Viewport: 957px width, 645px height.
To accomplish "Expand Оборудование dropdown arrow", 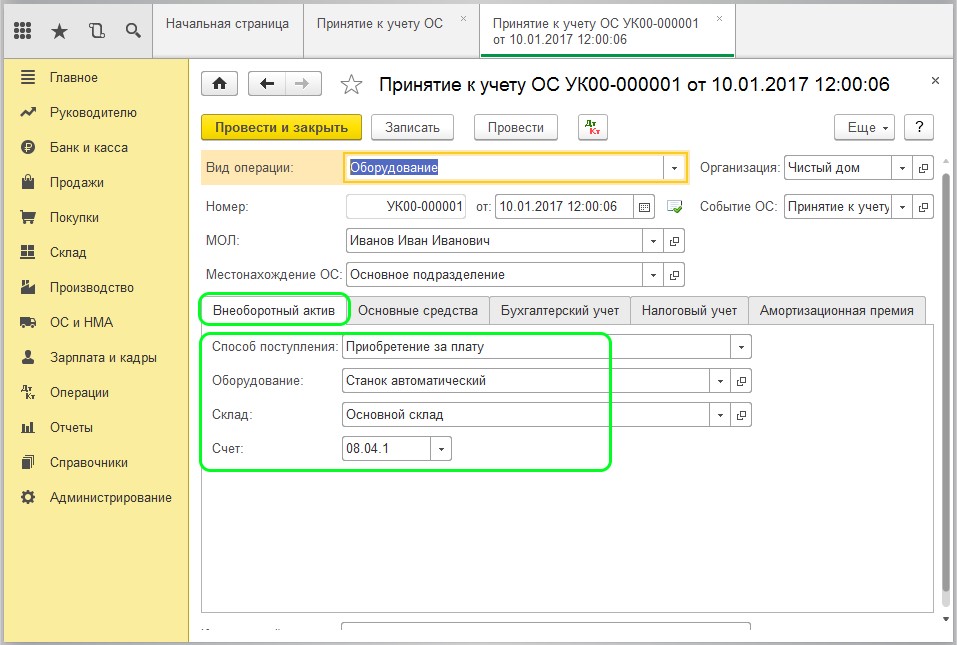I will 720,381.
